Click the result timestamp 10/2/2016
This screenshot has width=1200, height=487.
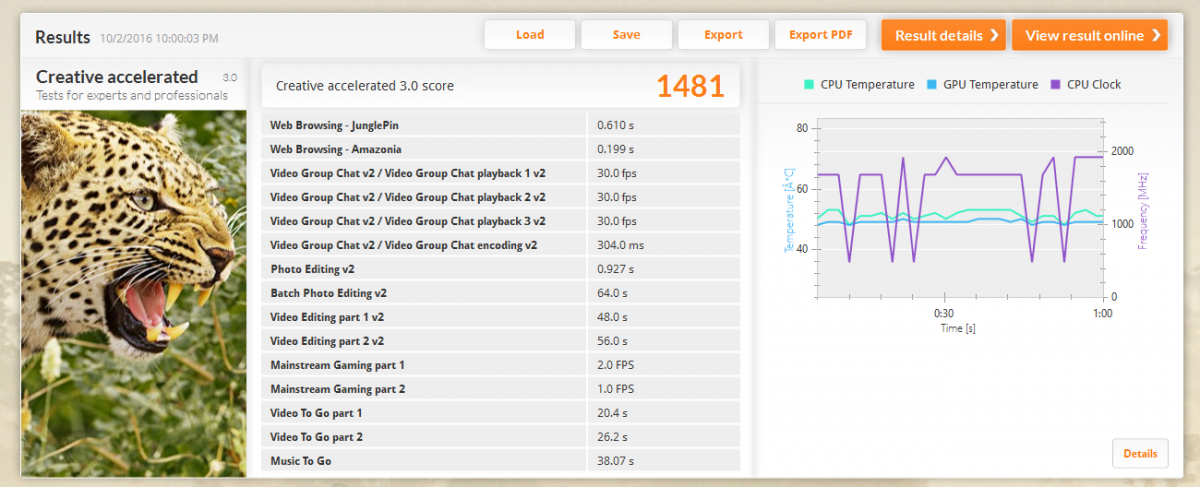pyautogui.click(x=159, y=39)
